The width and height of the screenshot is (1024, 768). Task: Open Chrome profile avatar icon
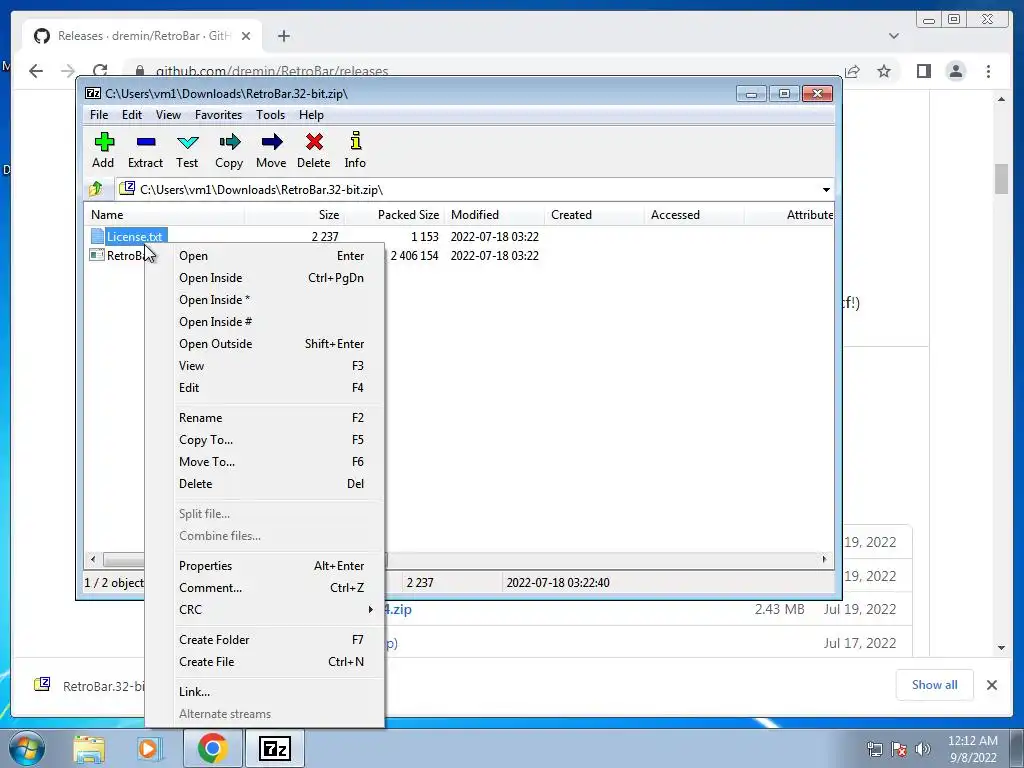tap(955, 71)
